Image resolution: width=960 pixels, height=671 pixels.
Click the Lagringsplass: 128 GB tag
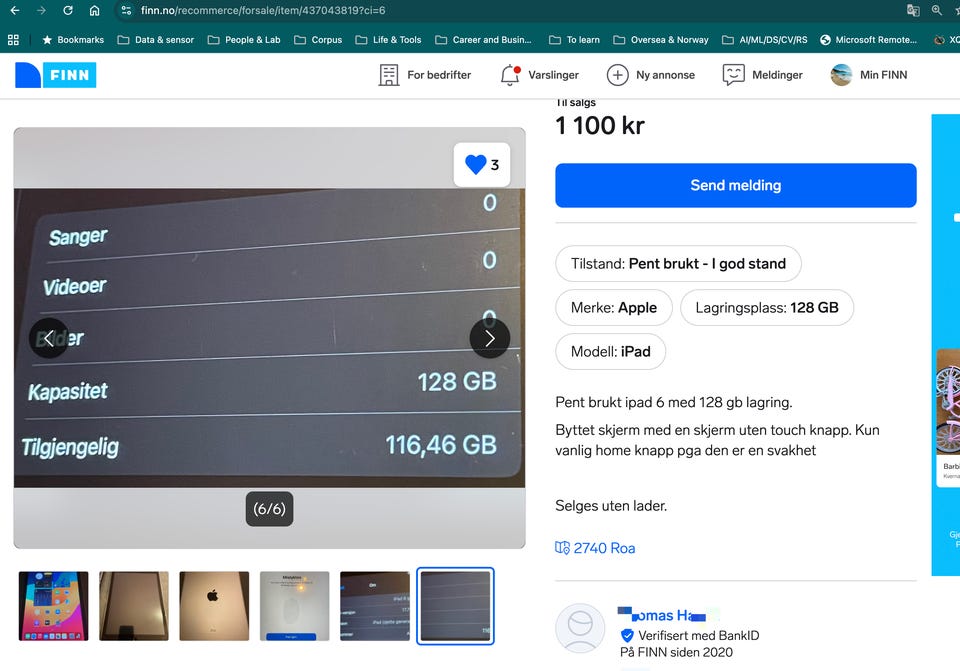(767, 307)
